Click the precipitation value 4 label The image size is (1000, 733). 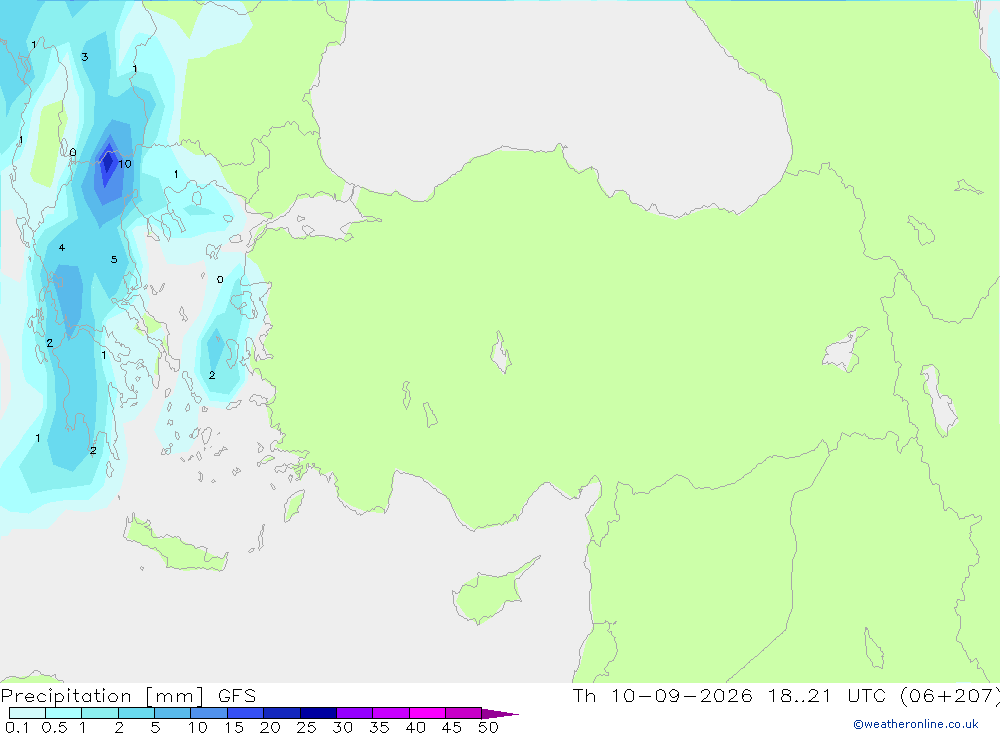click(62, 248)
